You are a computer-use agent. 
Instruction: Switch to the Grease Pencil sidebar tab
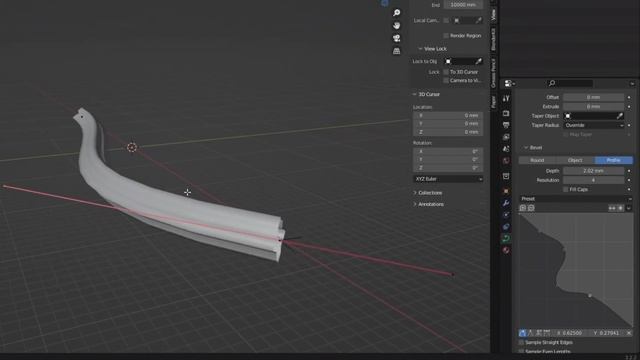tap(493, 73)
